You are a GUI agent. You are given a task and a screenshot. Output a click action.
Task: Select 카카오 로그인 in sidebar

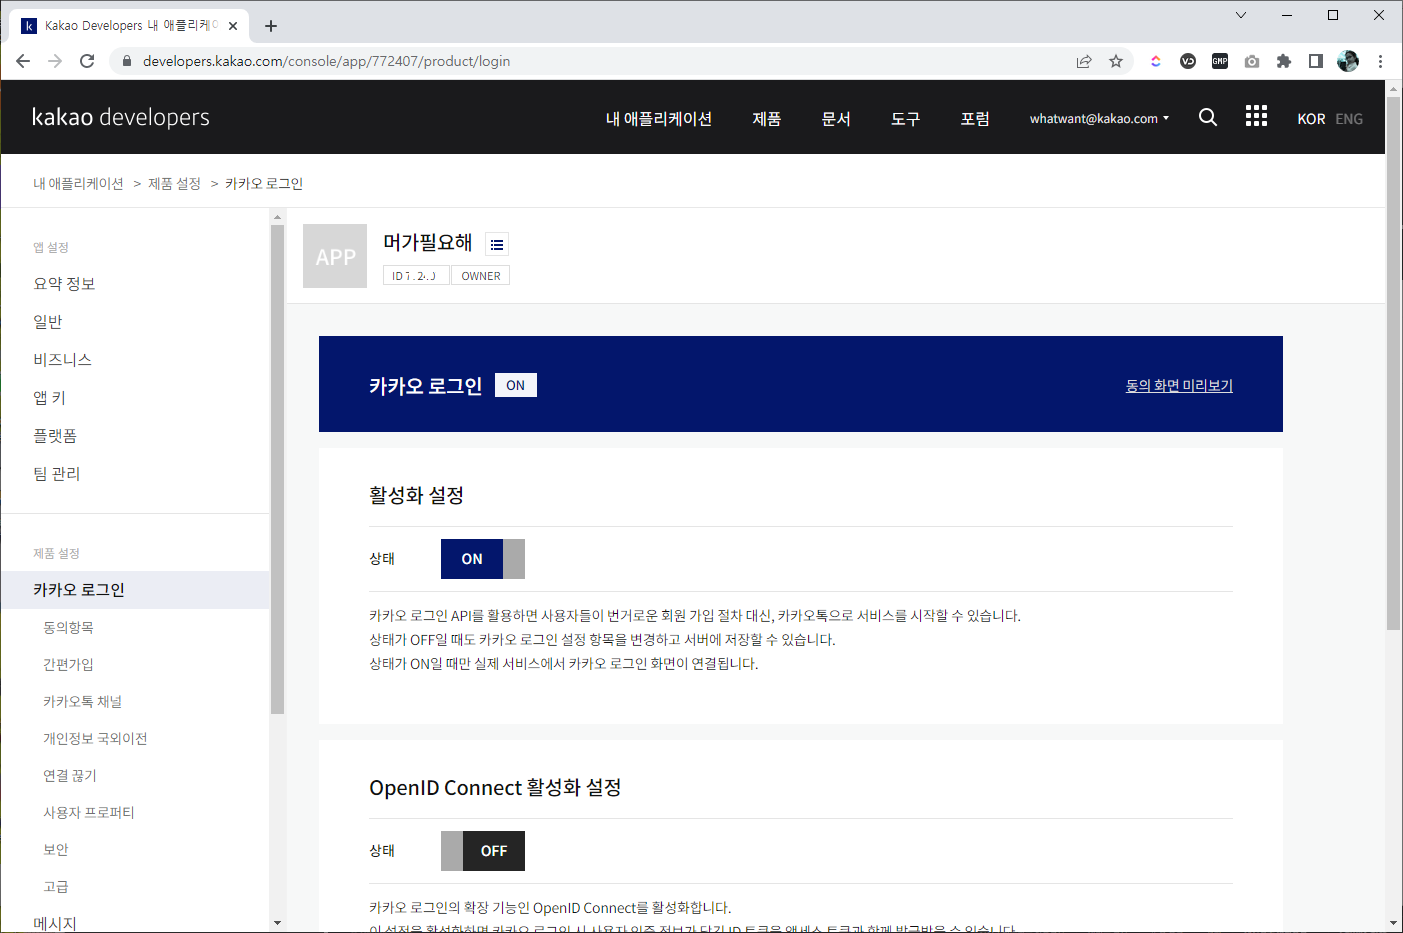[135, 590]
